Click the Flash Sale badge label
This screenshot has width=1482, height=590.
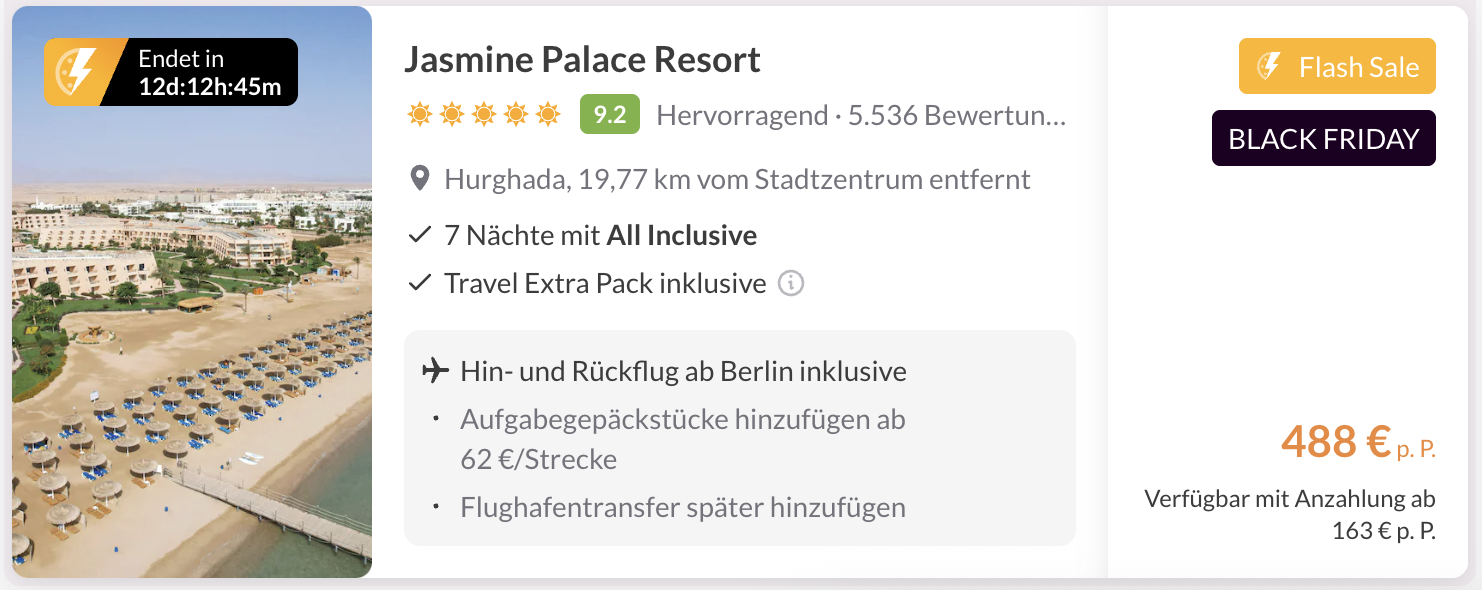[1358, 67]
